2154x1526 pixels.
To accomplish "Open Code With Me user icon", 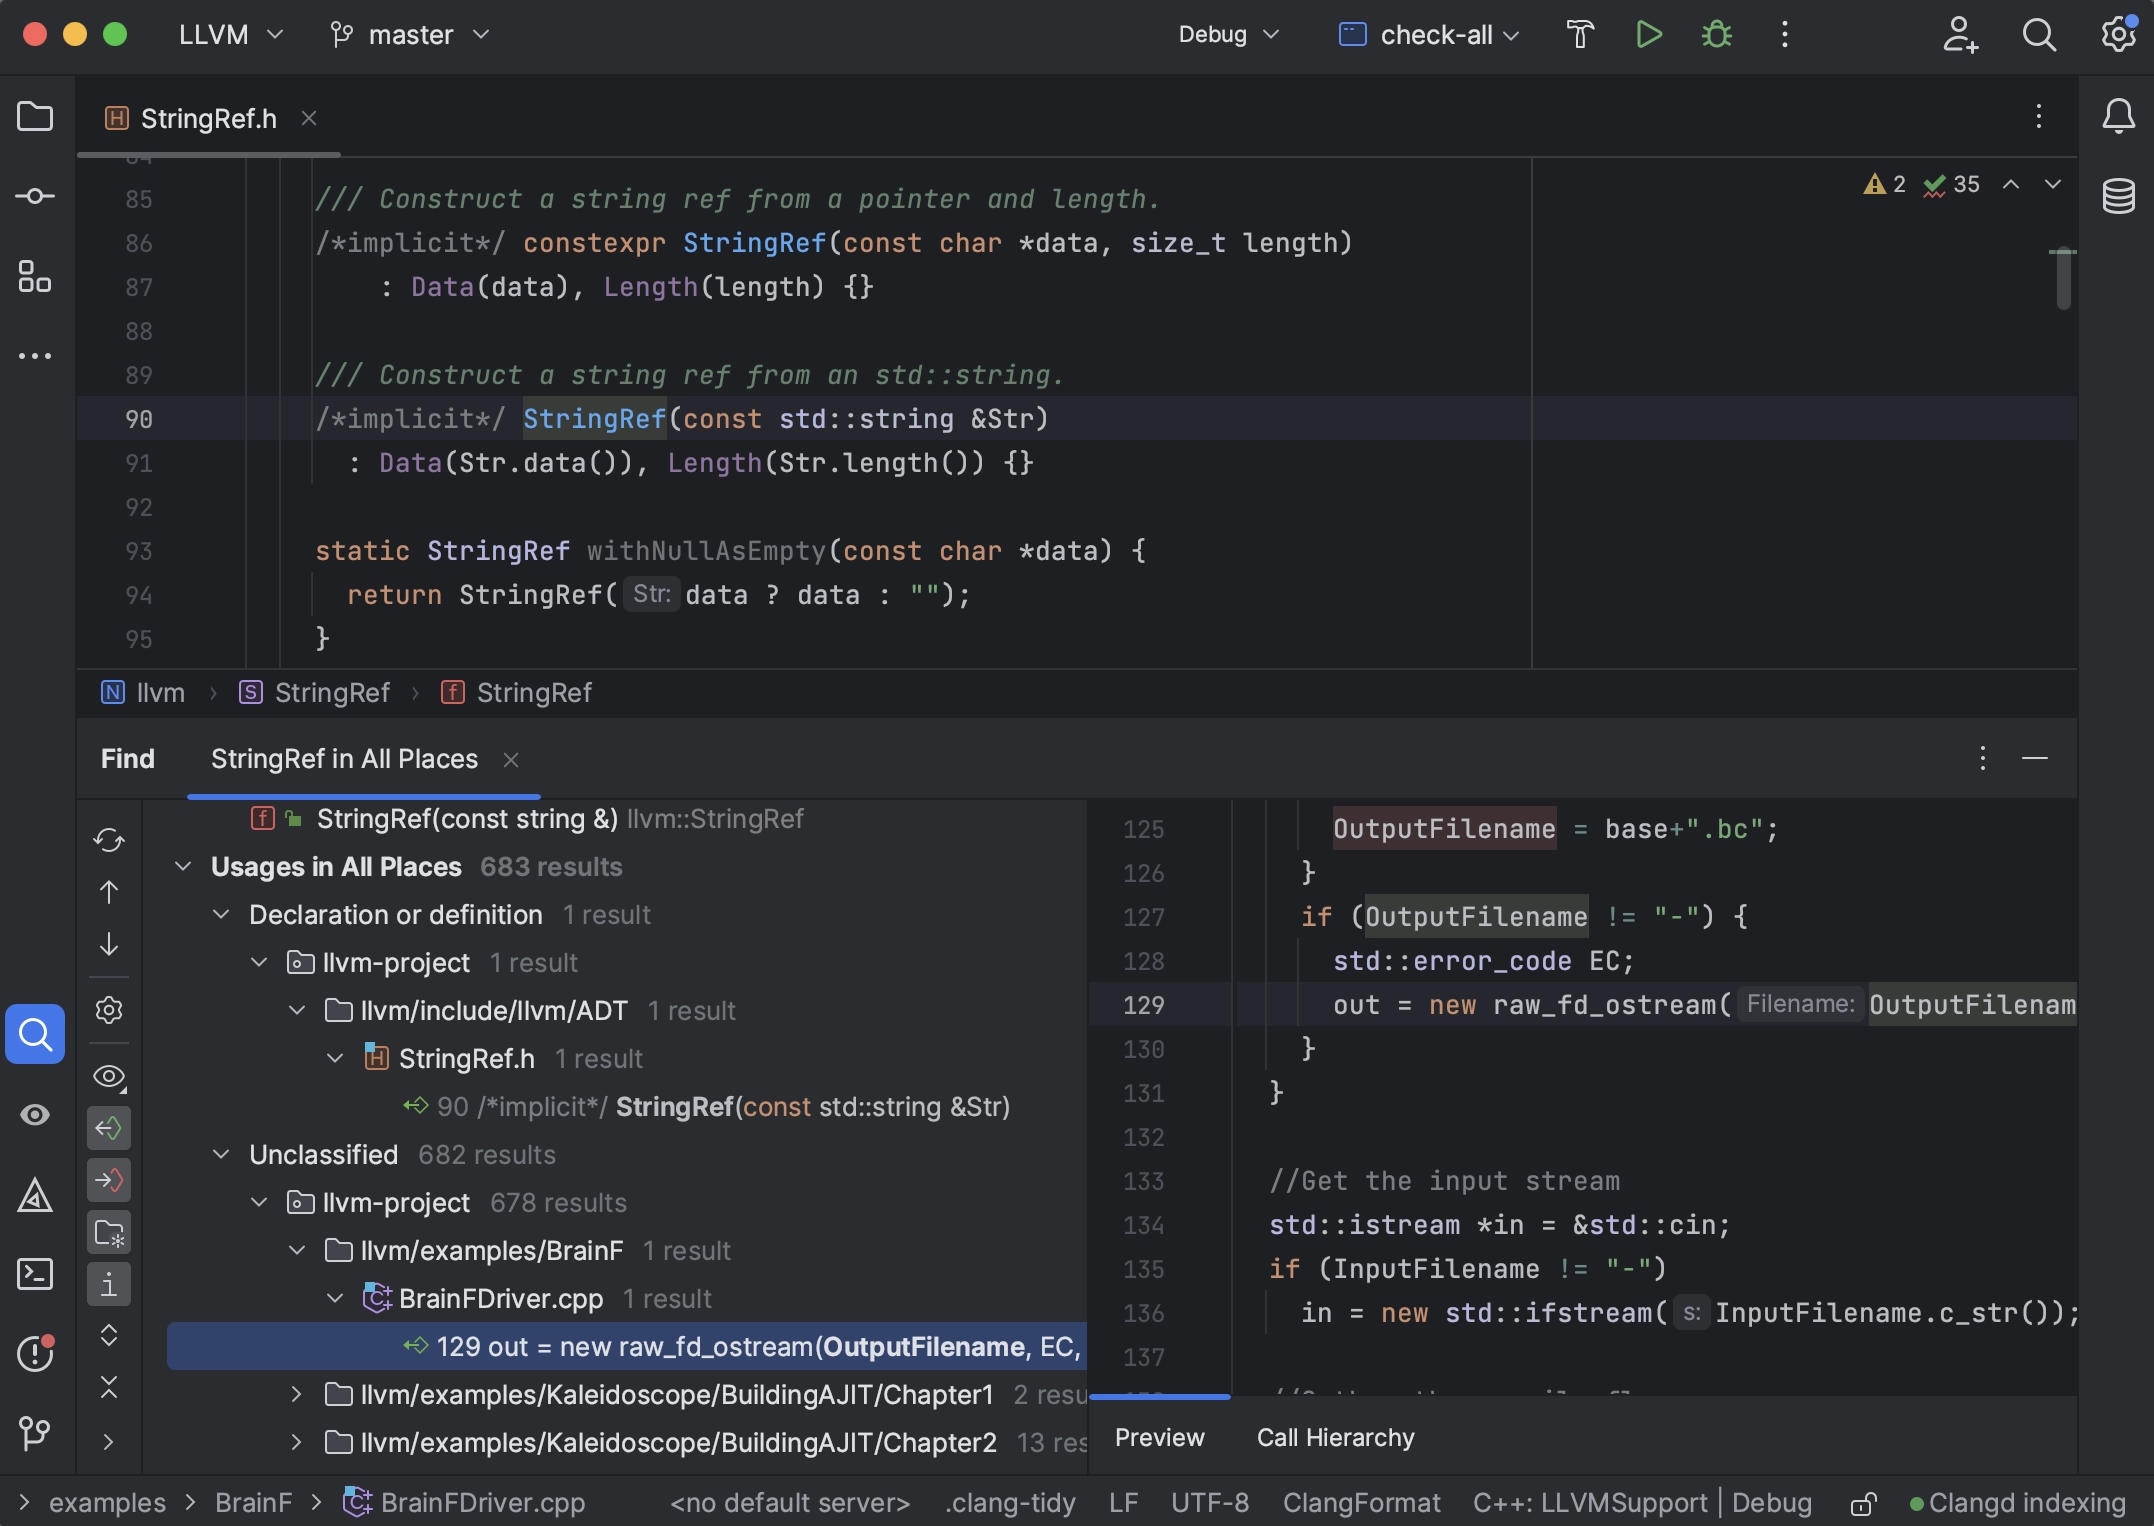I will [1960, 35].
